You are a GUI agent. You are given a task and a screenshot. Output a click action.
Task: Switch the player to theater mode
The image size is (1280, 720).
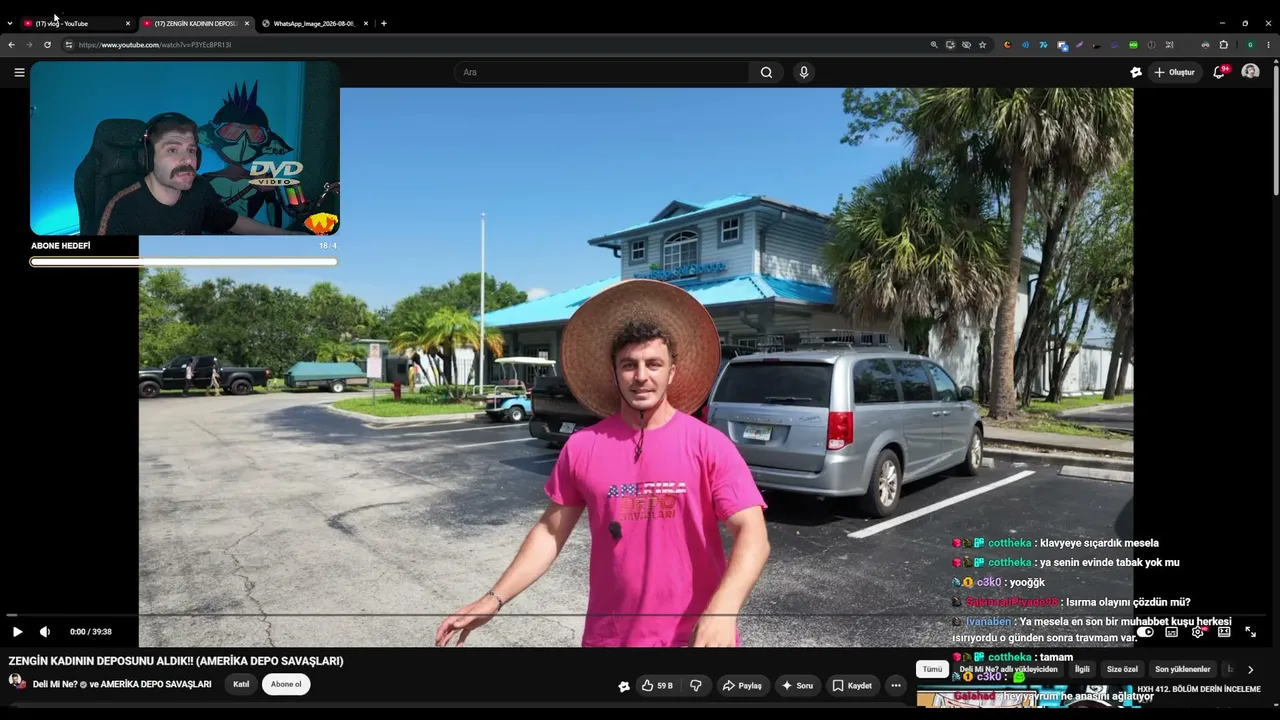[1224, 632]
